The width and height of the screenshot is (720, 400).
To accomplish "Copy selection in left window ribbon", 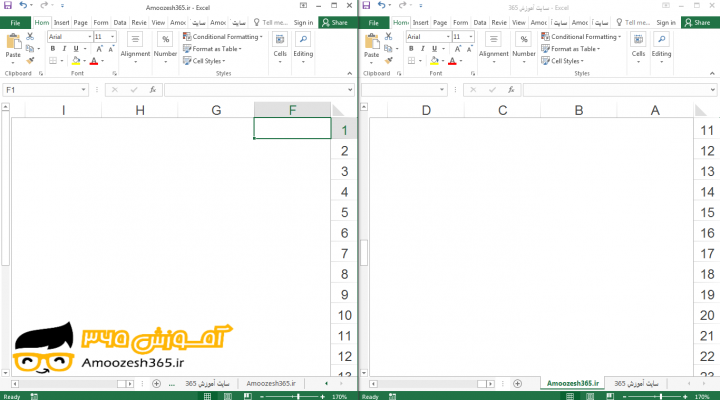I will pyautogui.click(x=30, y=48).
